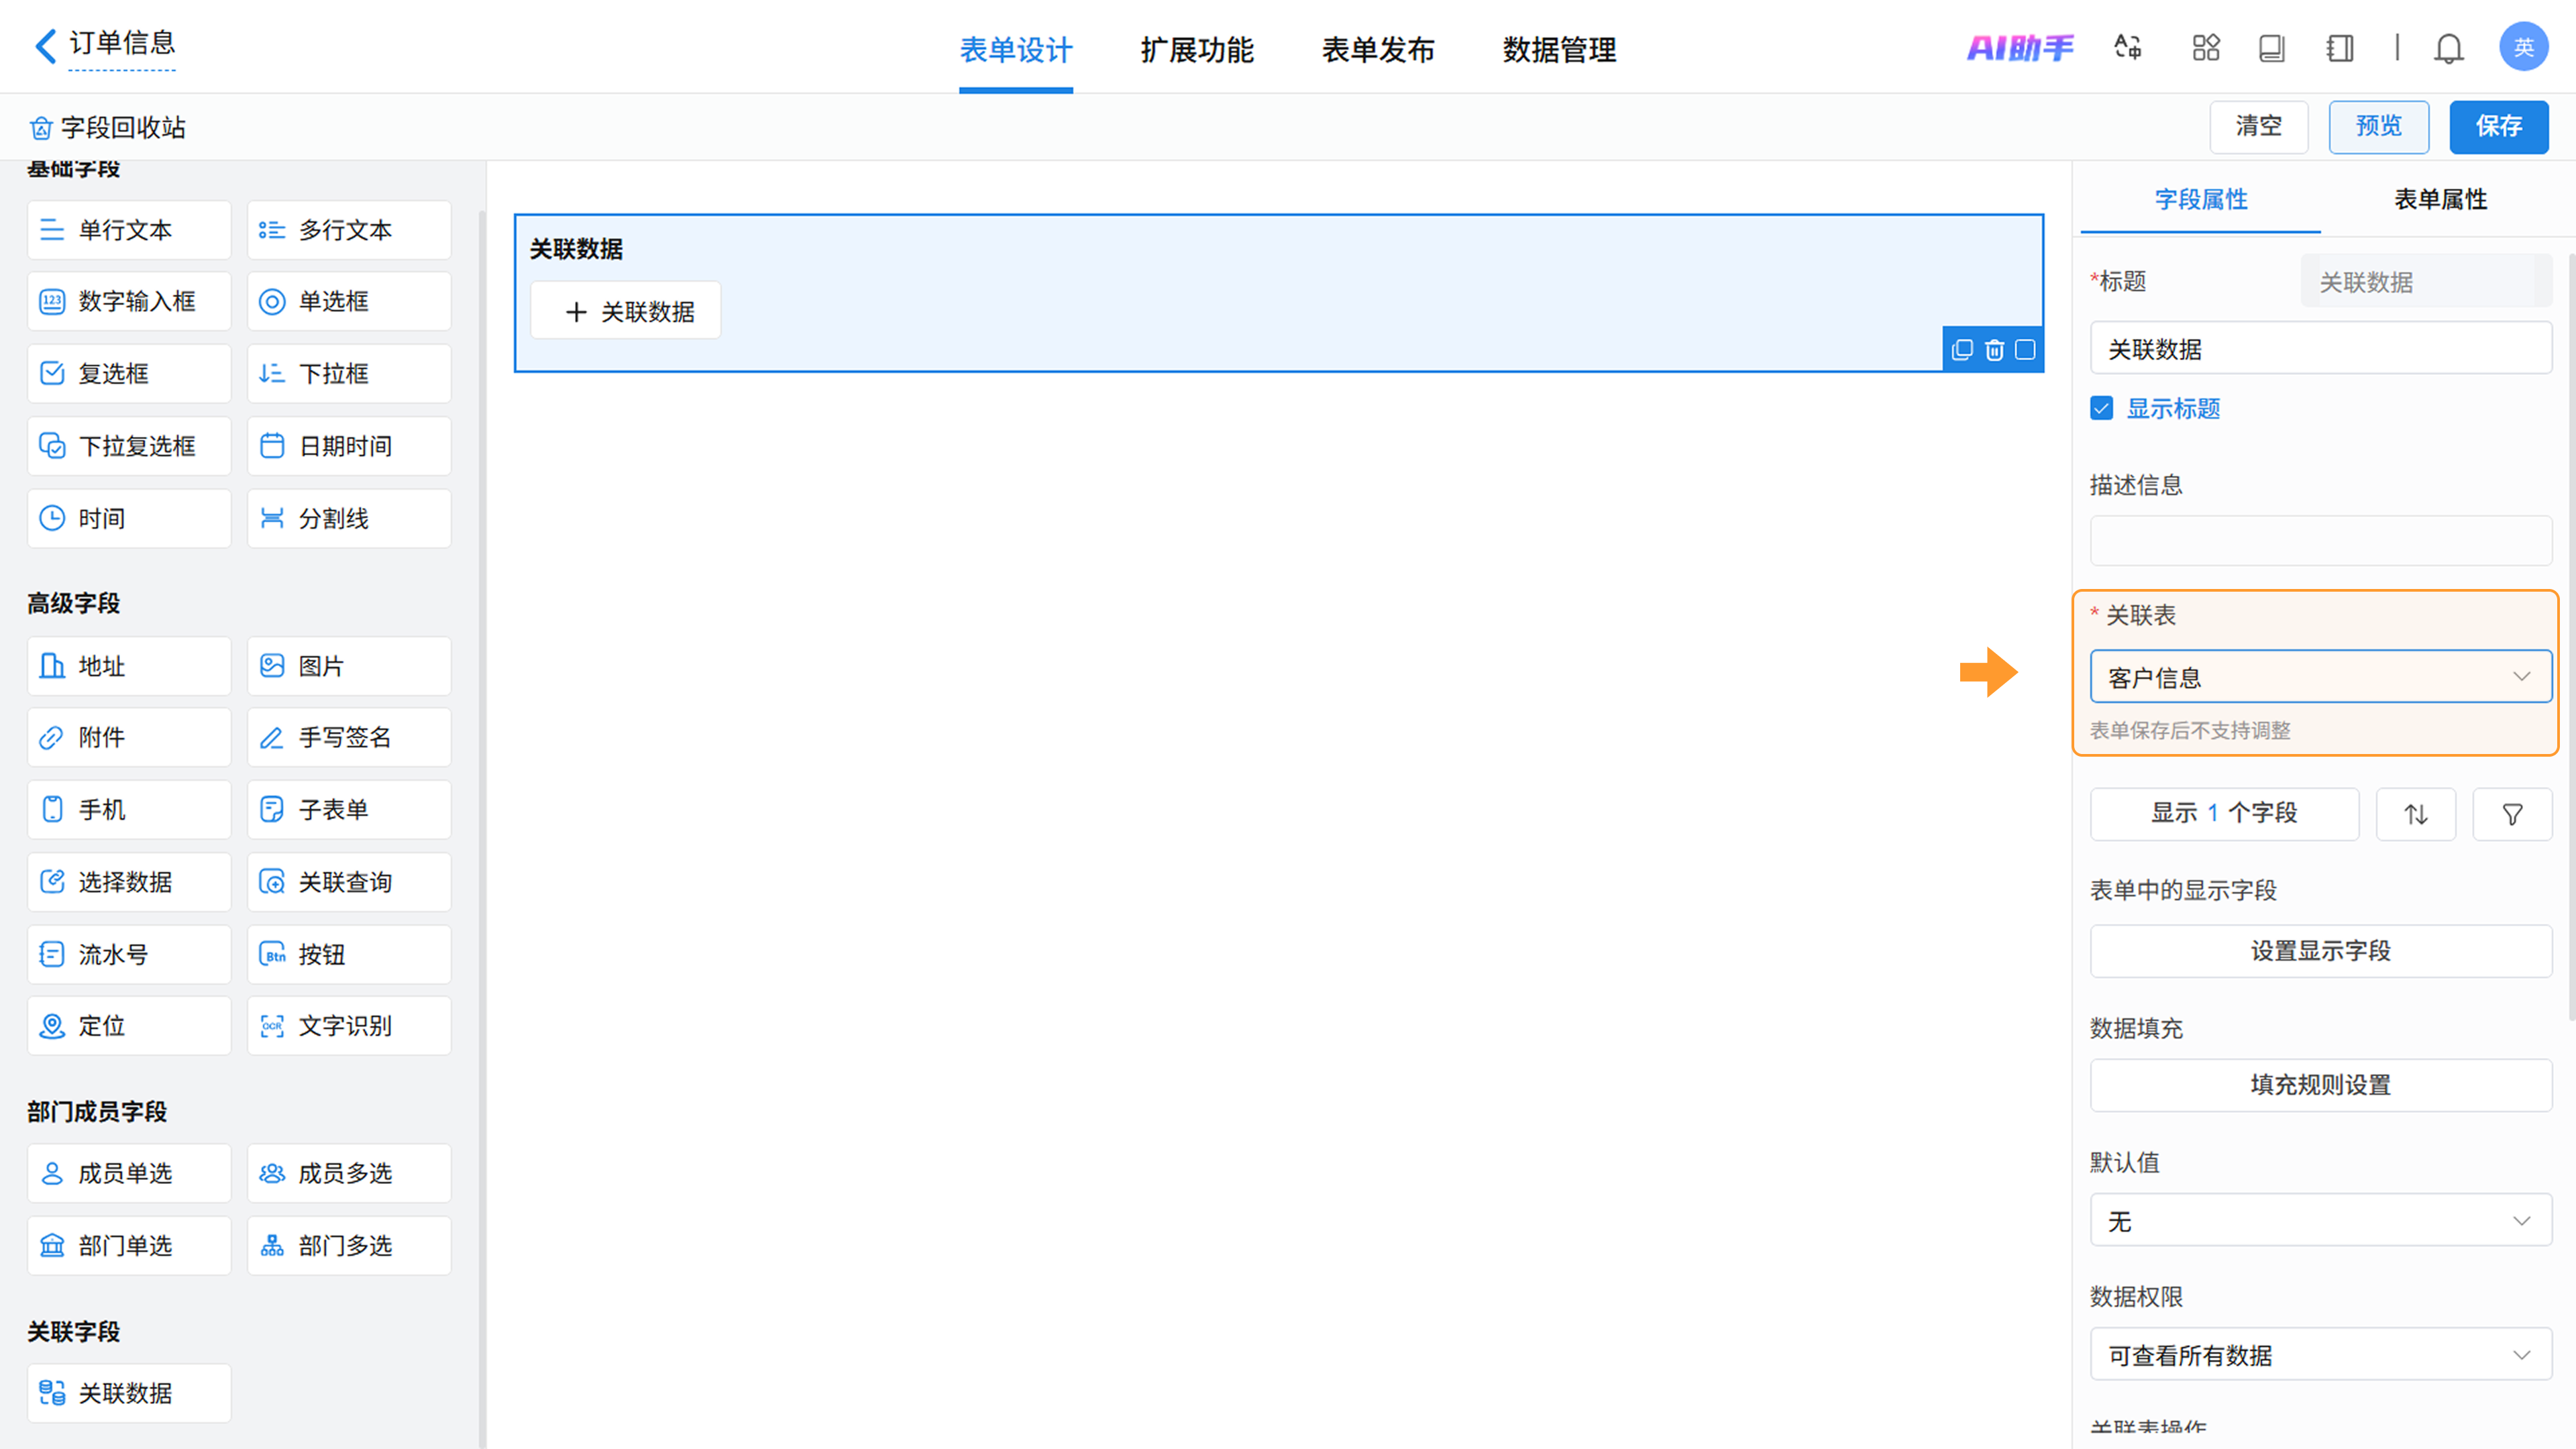This screenshot has width=2576, height=1449.
Task: Go to the 数据管理 tab
Action: click(x=1559, y=49)
